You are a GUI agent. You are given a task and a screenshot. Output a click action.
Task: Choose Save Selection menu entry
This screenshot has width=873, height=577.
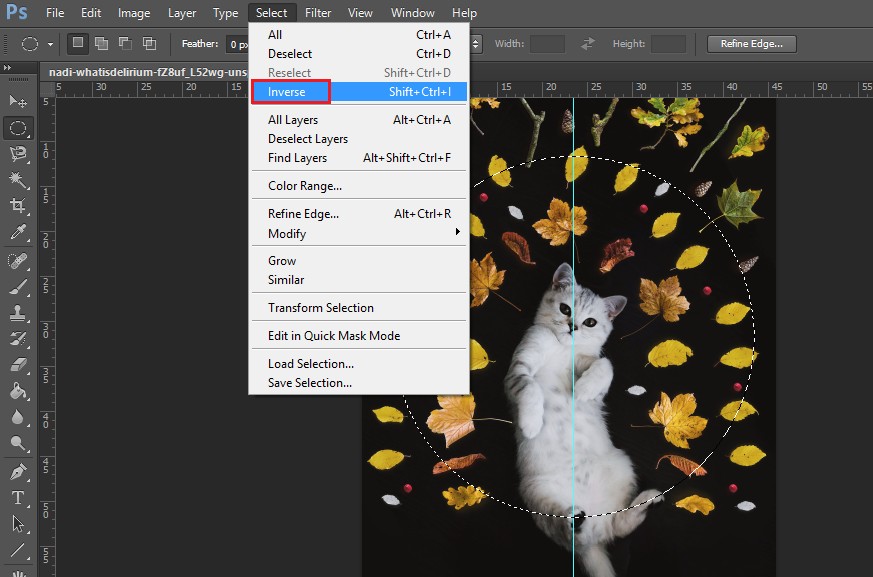point(359,383)
